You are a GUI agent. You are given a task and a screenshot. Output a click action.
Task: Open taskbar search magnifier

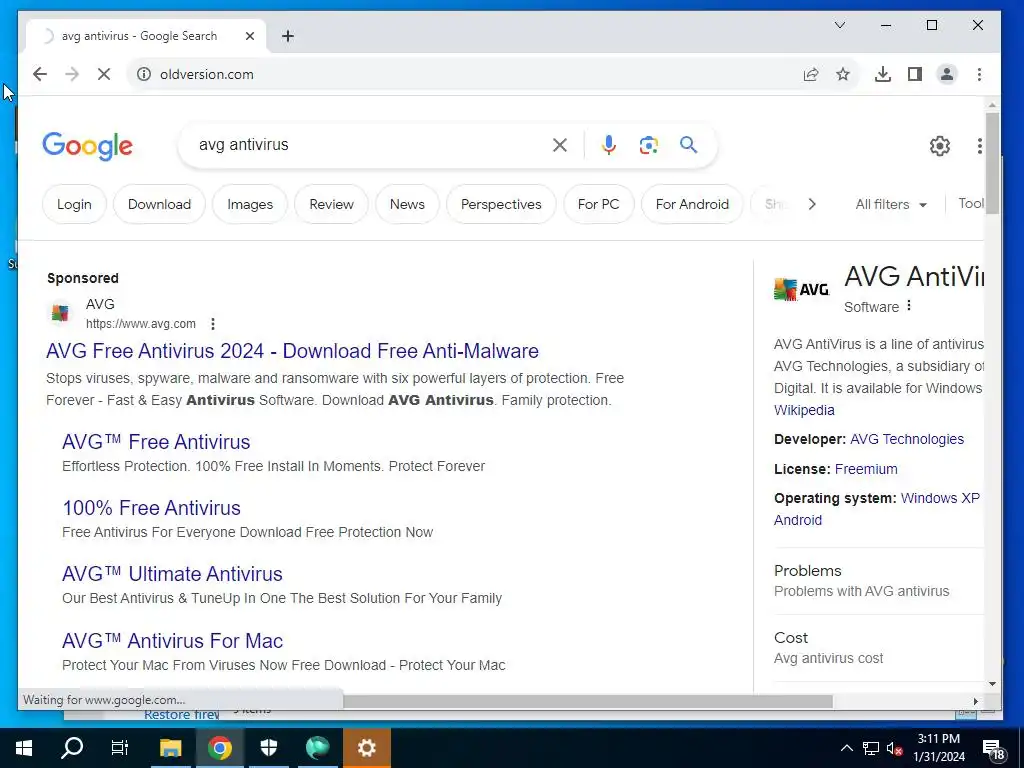click(72, 748)
